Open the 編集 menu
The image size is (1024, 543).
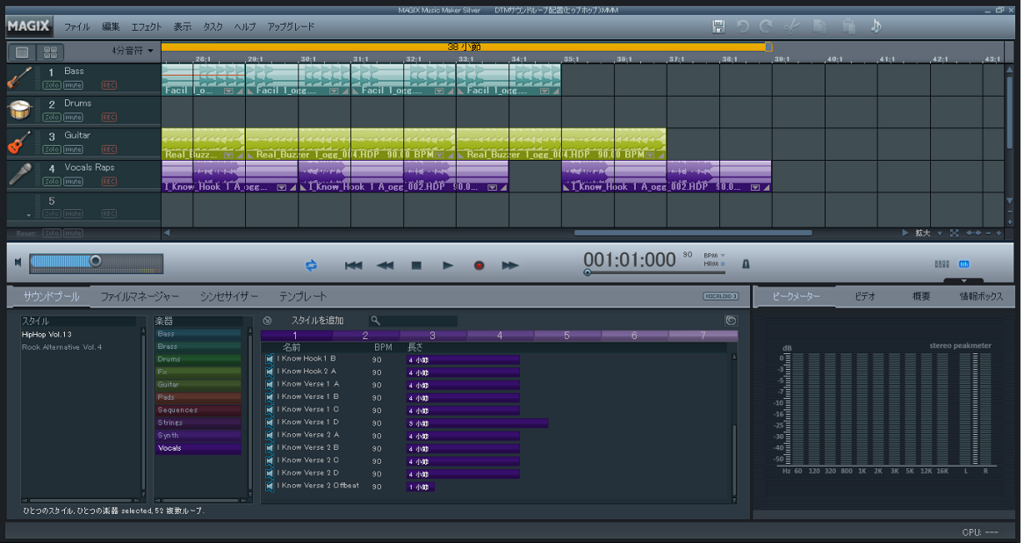(110, 27)
